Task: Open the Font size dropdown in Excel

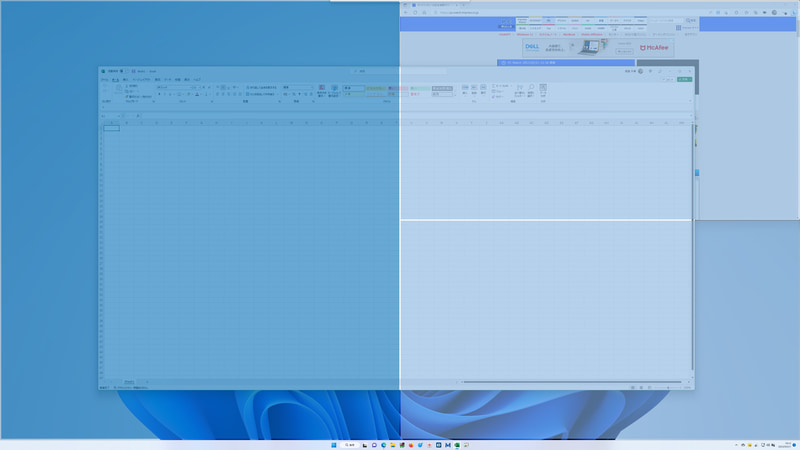Action: pos(198,87)
